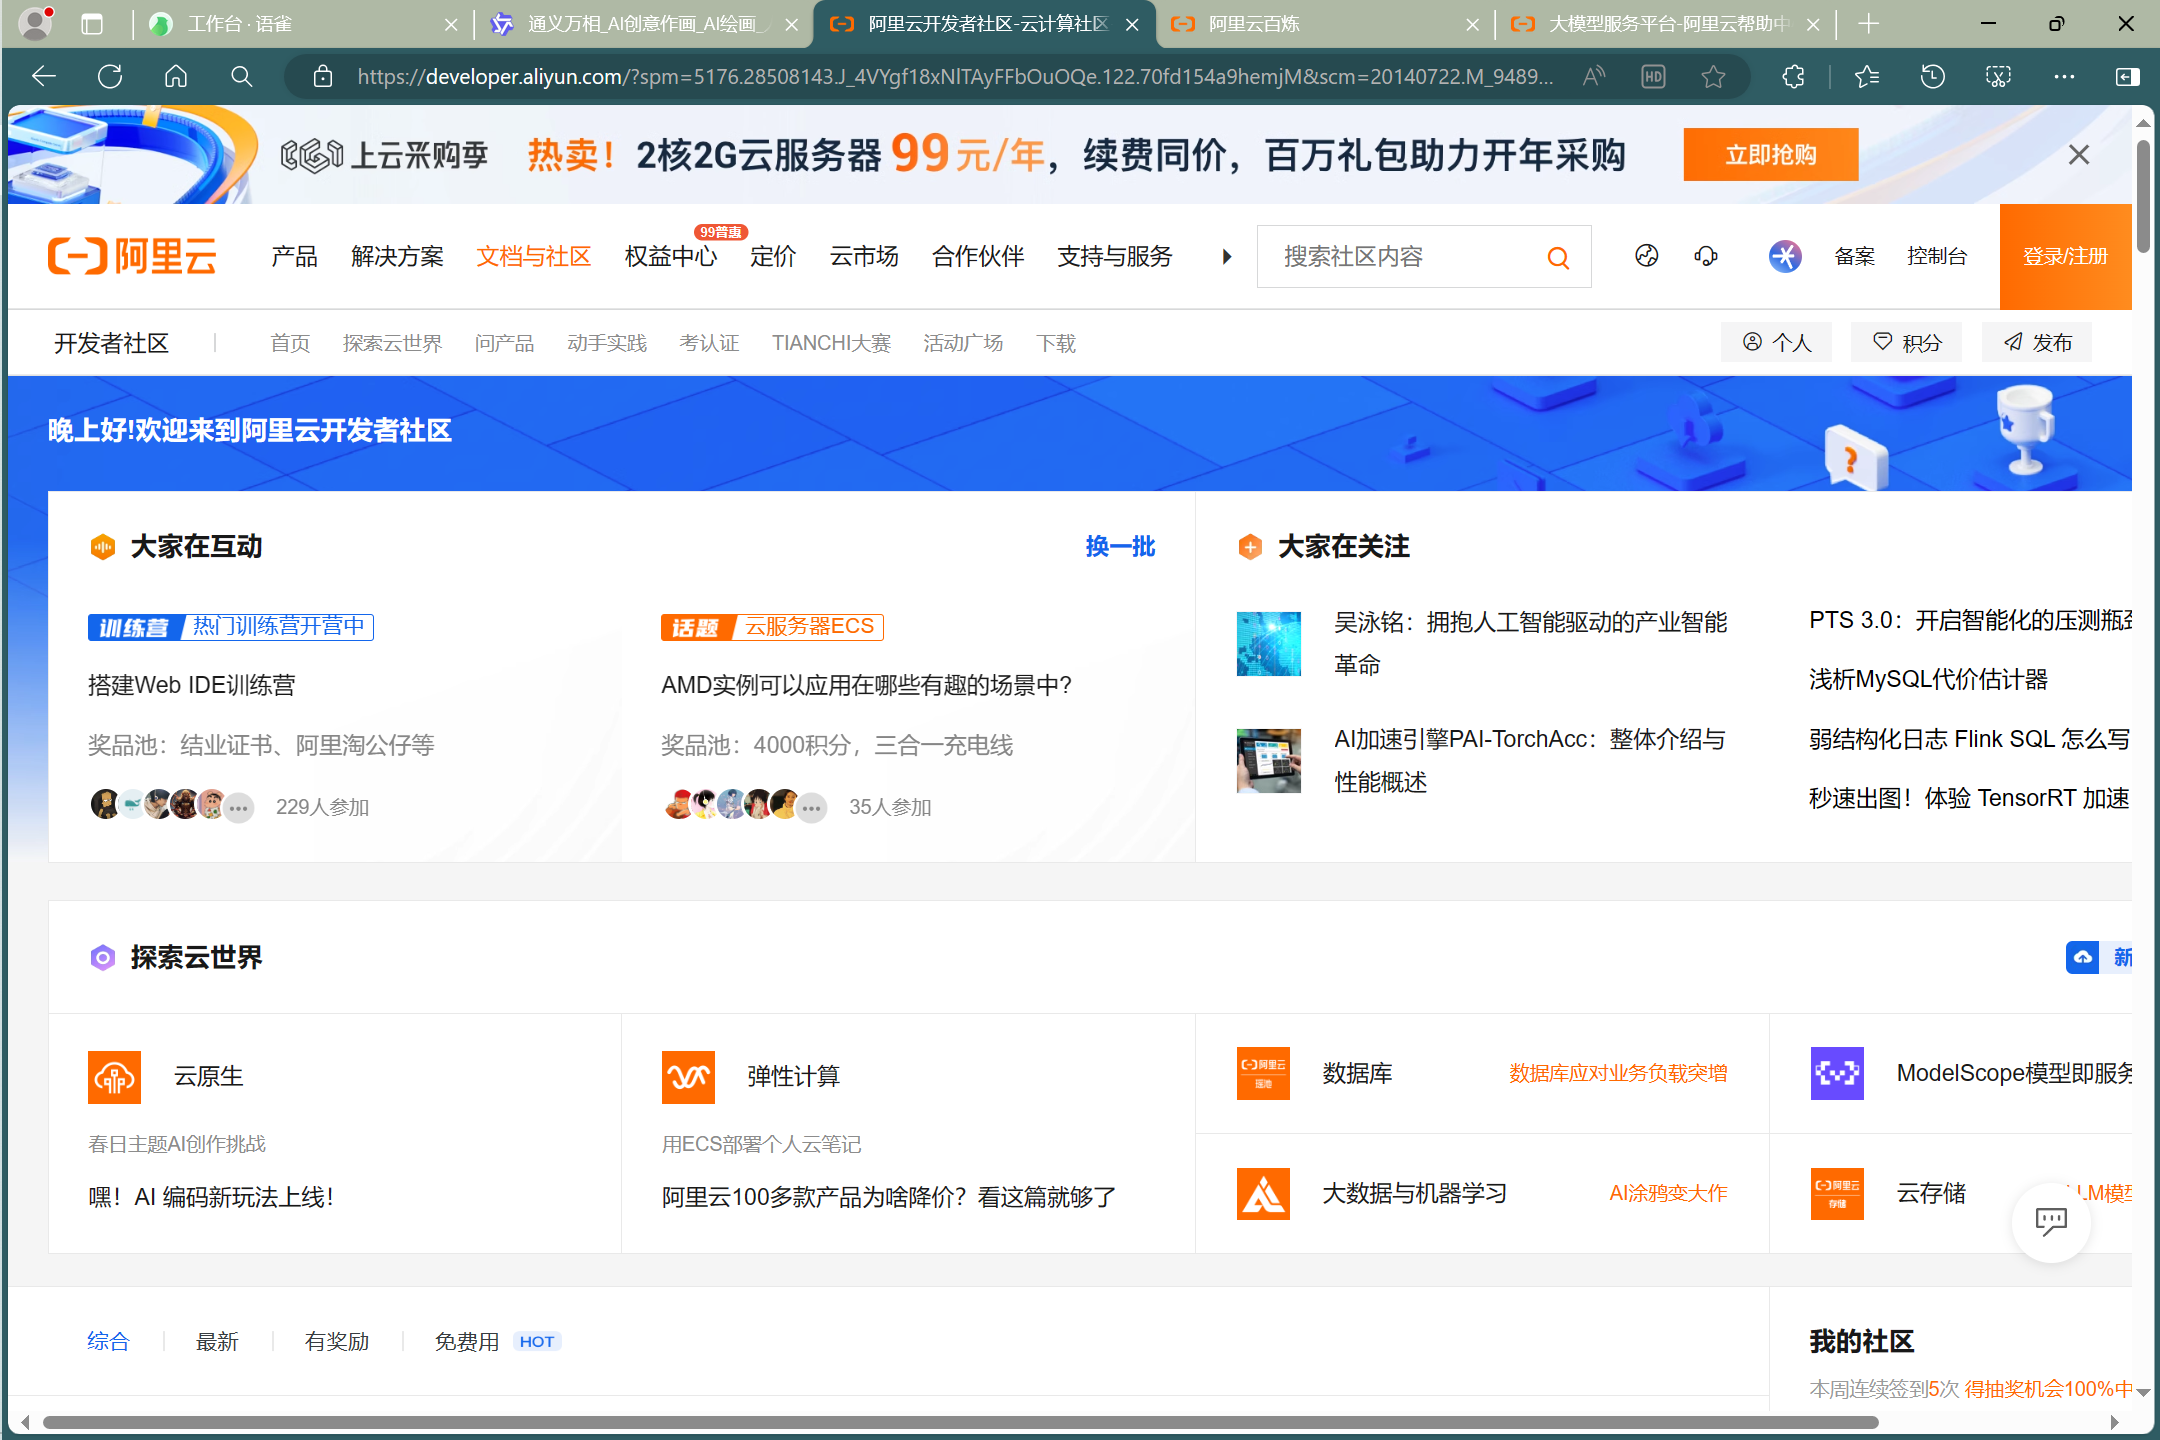Open the 合作伙伴 menu
Screen dimensions: 2160x1440
pyautogui.click(x=978, y=257)
